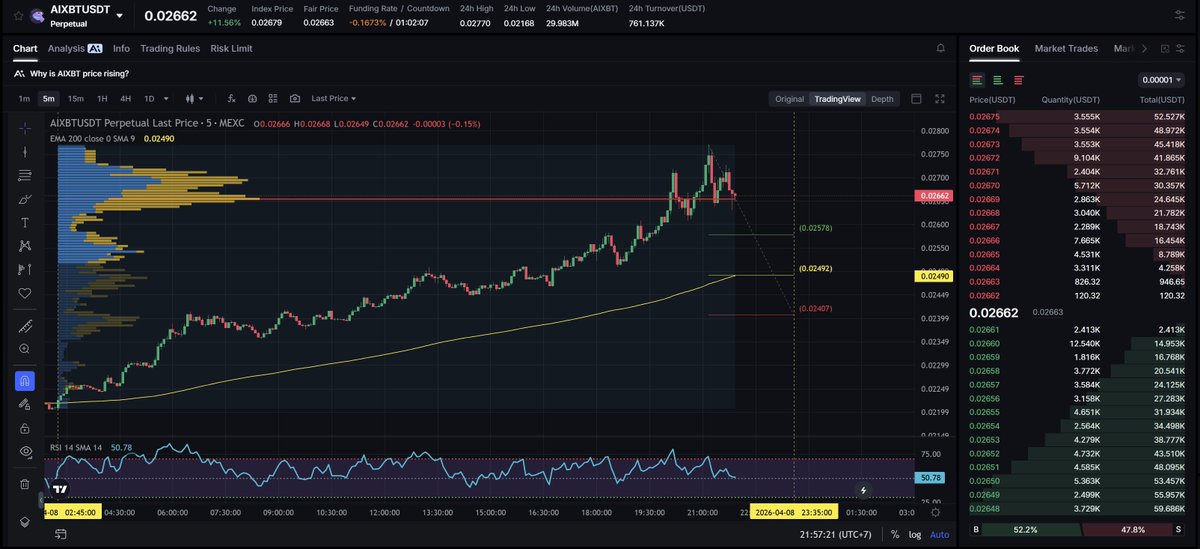
Task: Enter fullscreen chart mode
Action: coord(939,99)
